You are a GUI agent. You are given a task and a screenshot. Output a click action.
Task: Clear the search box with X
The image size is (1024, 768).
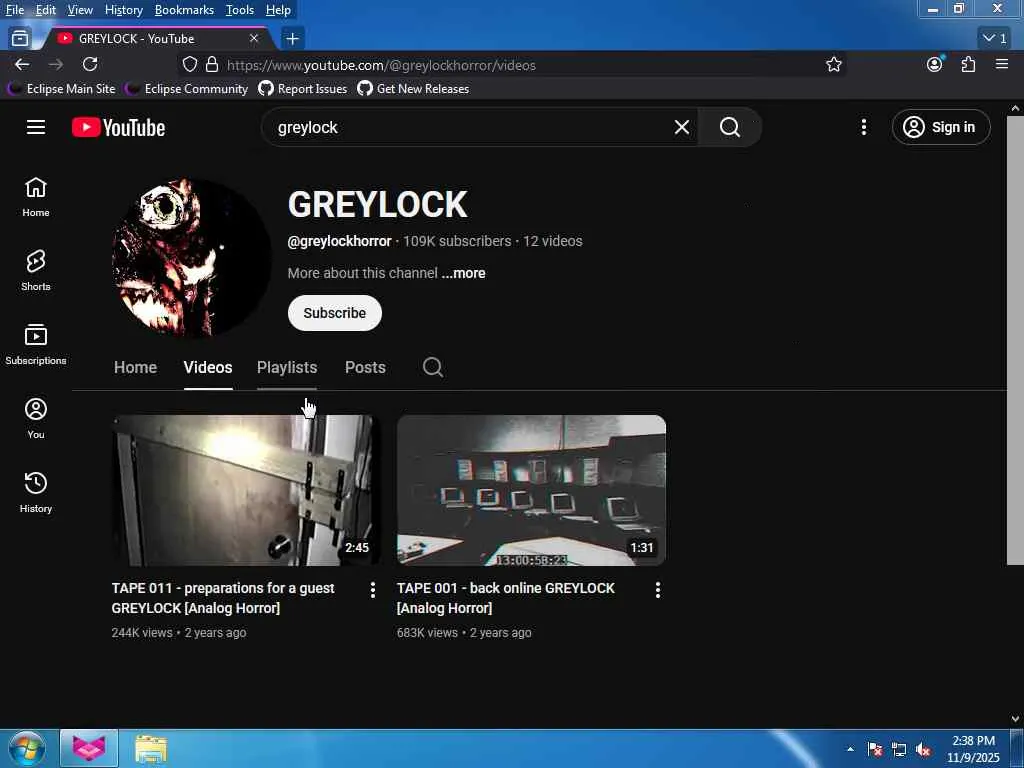(x=681, y=127)
